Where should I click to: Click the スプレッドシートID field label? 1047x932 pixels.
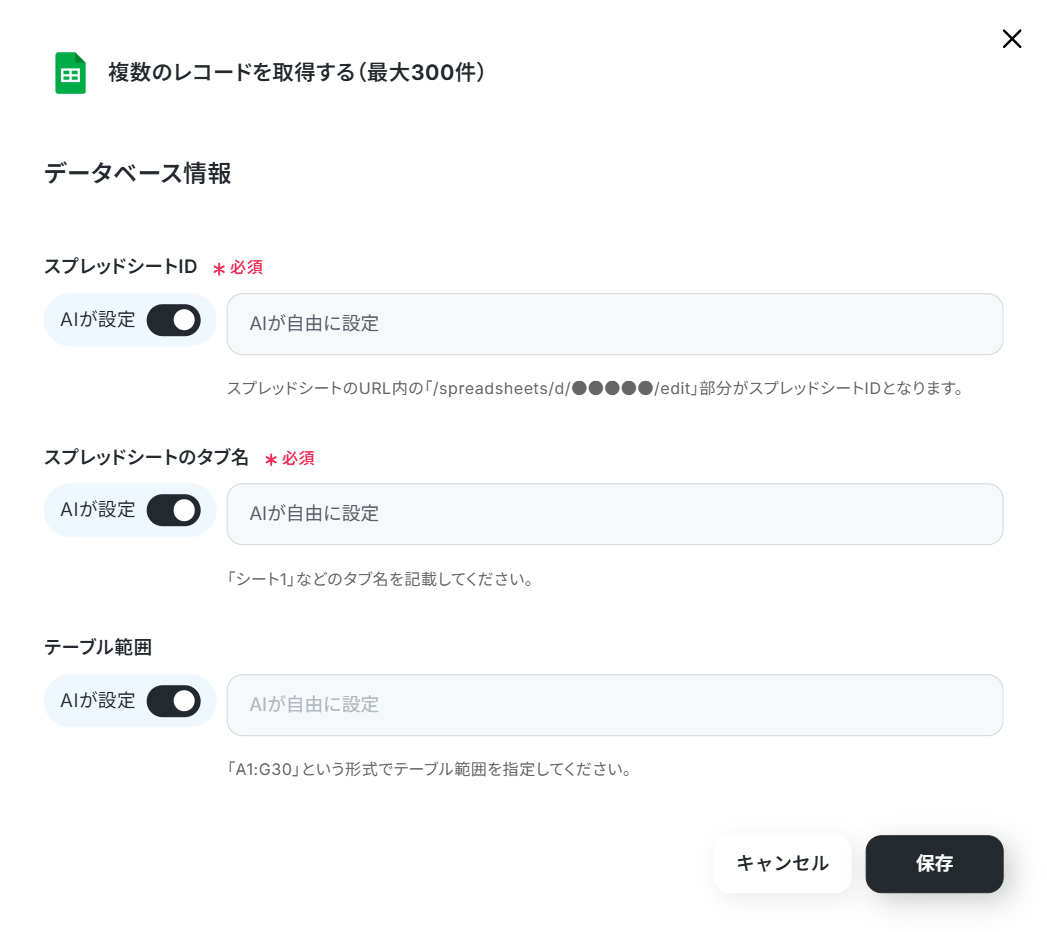coord(121,266)
